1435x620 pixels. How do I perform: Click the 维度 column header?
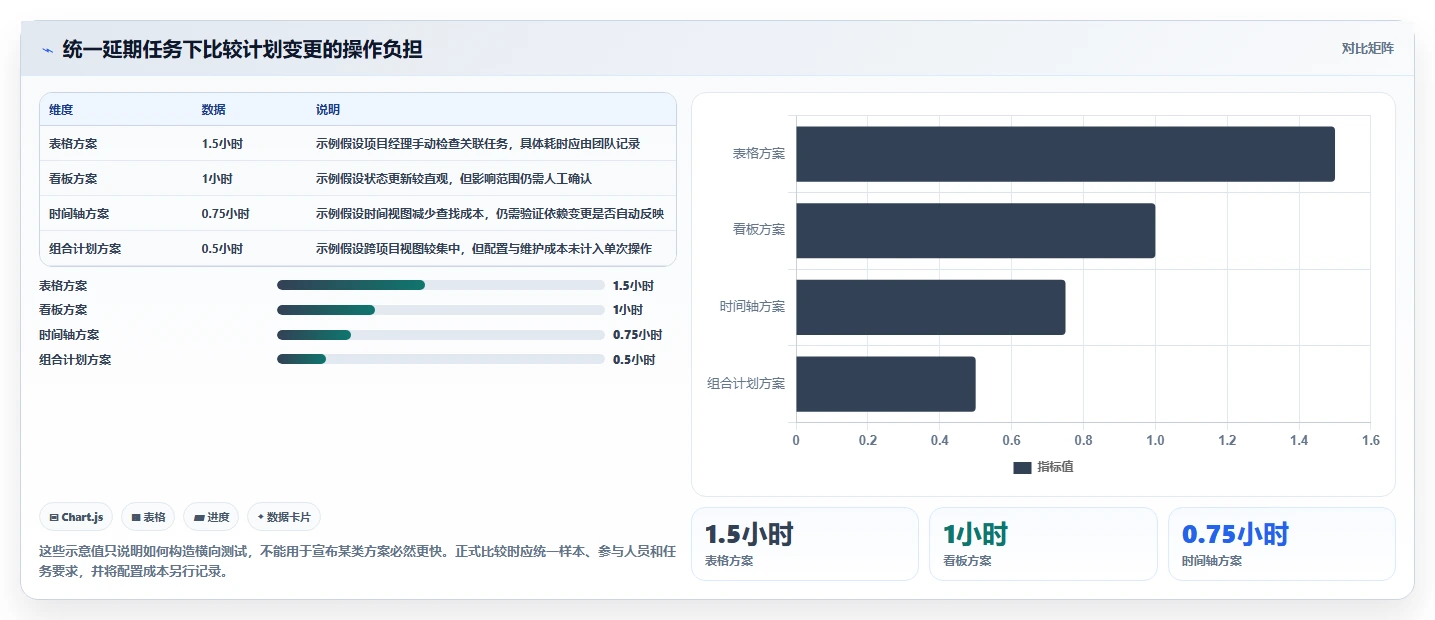(61, 109)
